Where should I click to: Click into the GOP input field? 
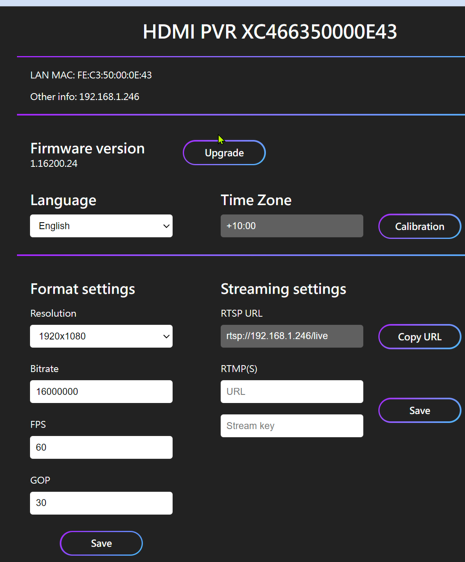101,503
